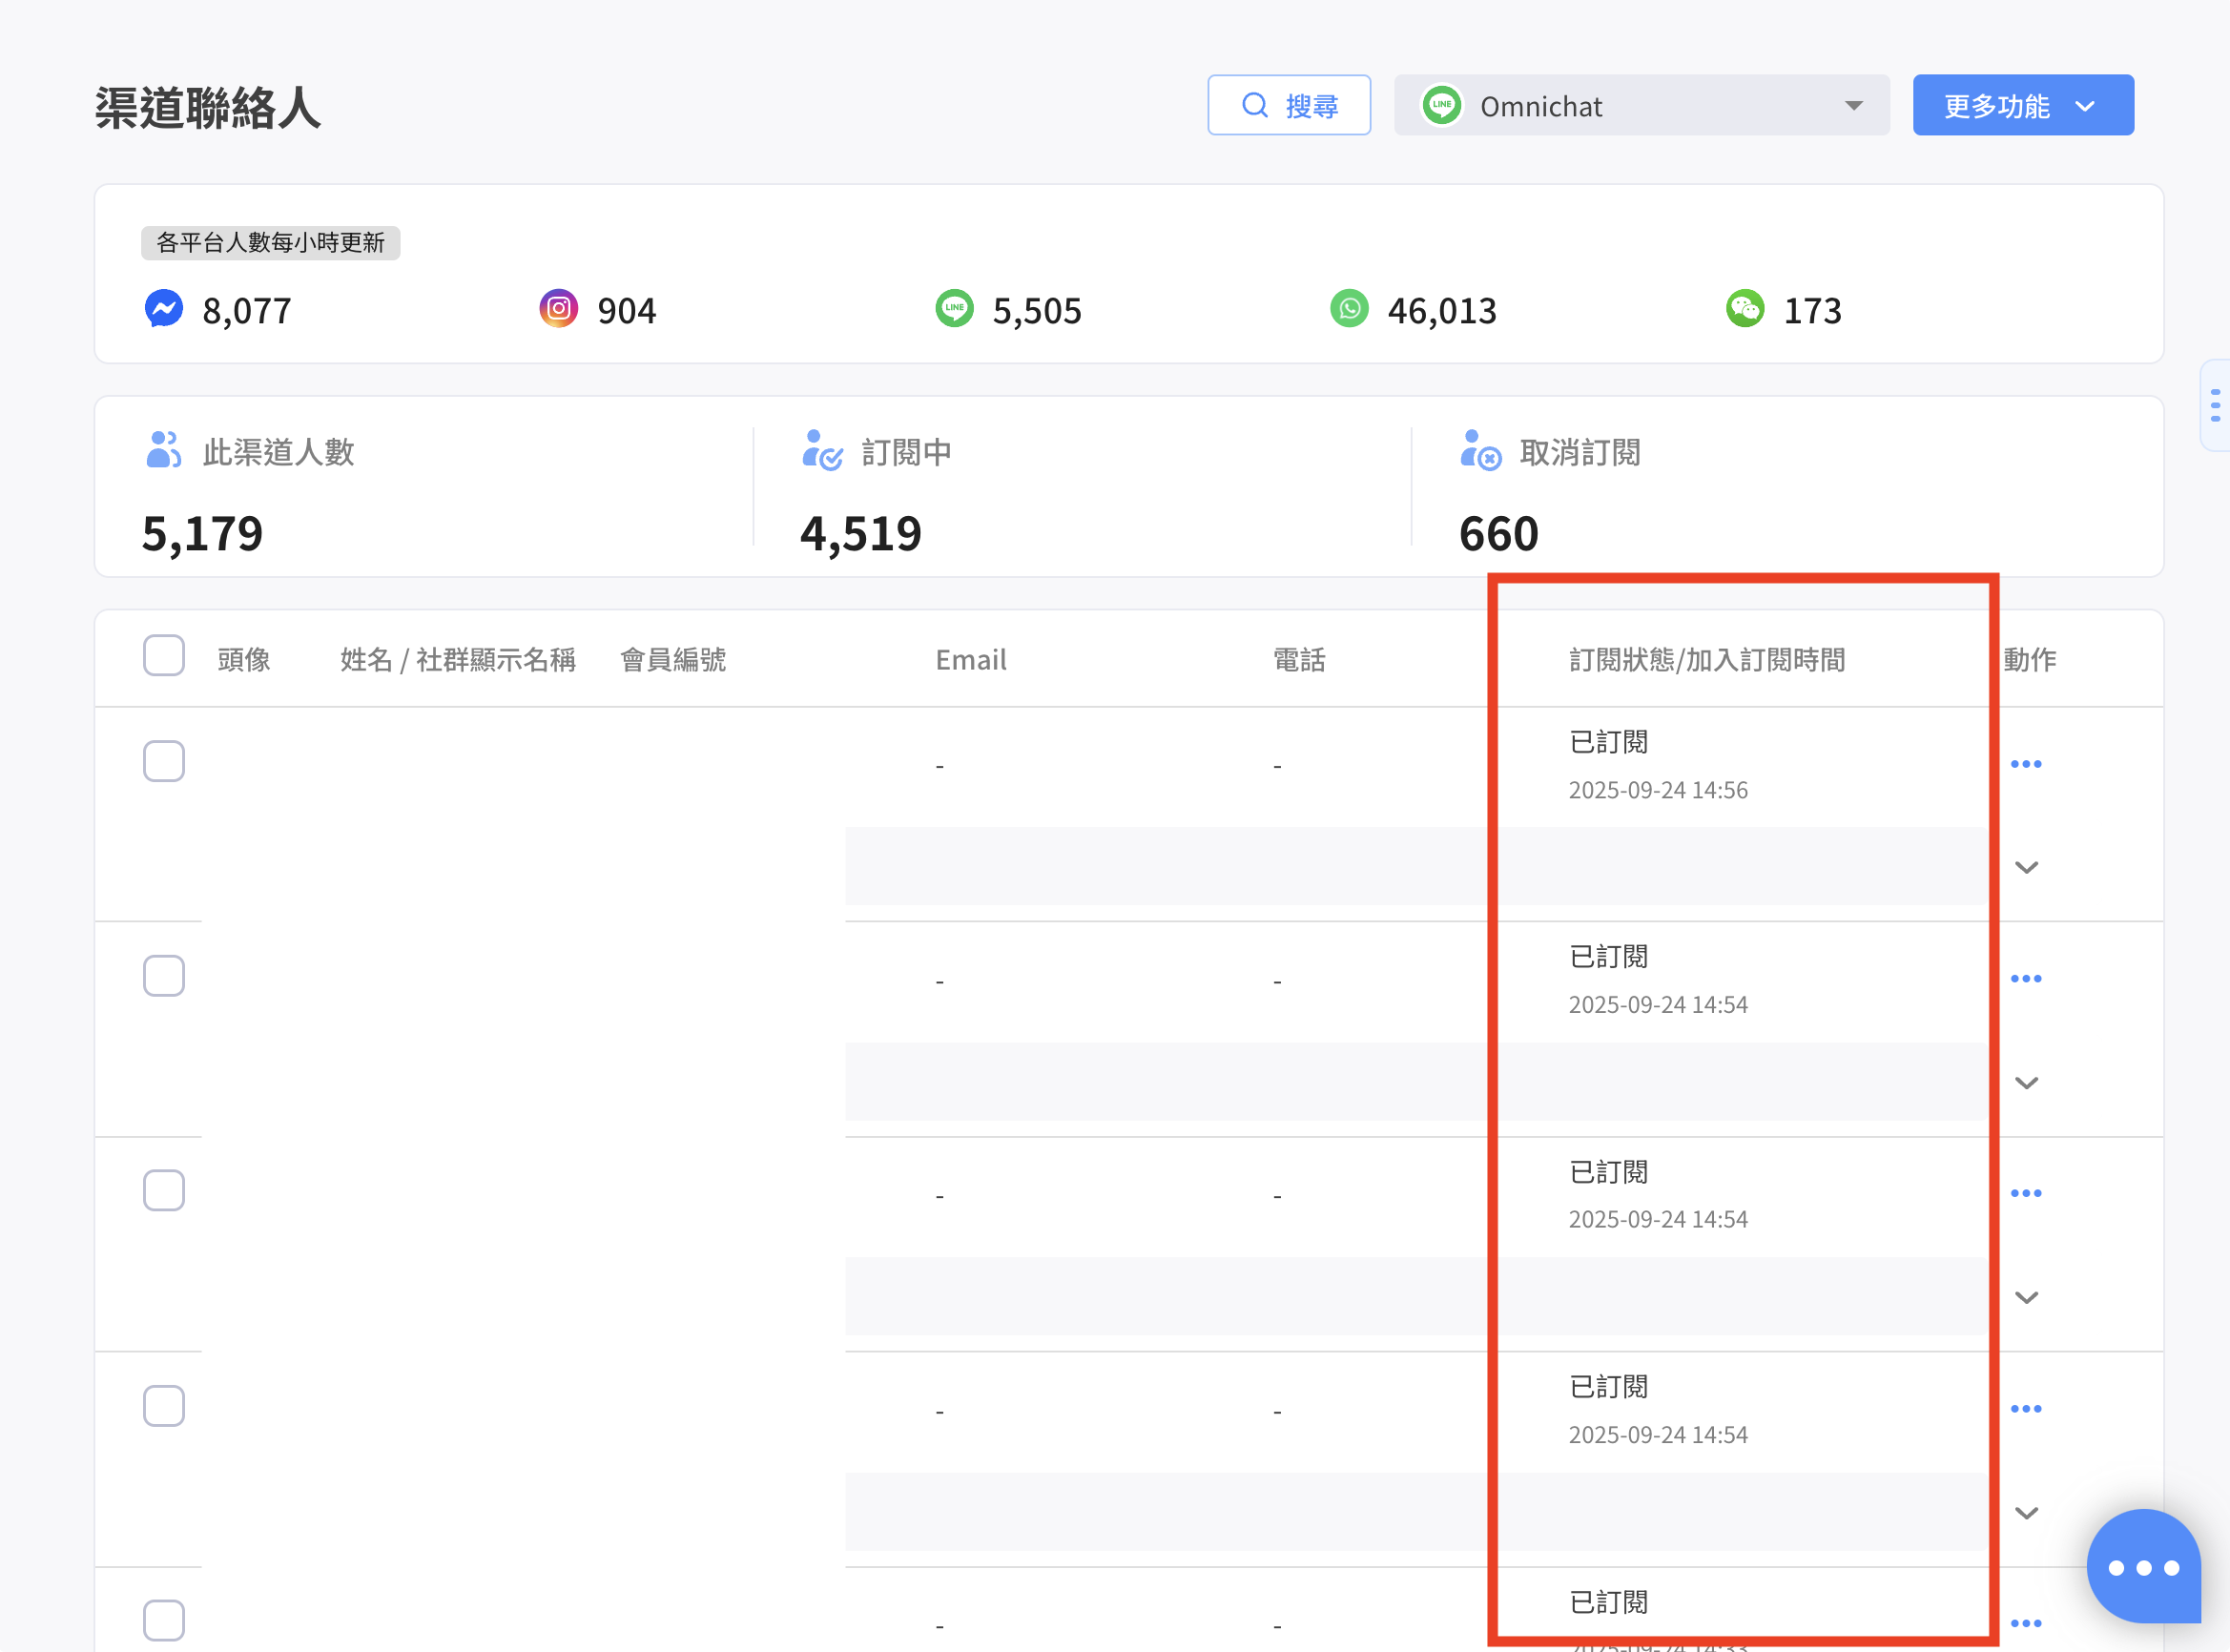Click the Instagram icon showing 904
Screen dimensions: 2230x1652
(x=558, y=309)
